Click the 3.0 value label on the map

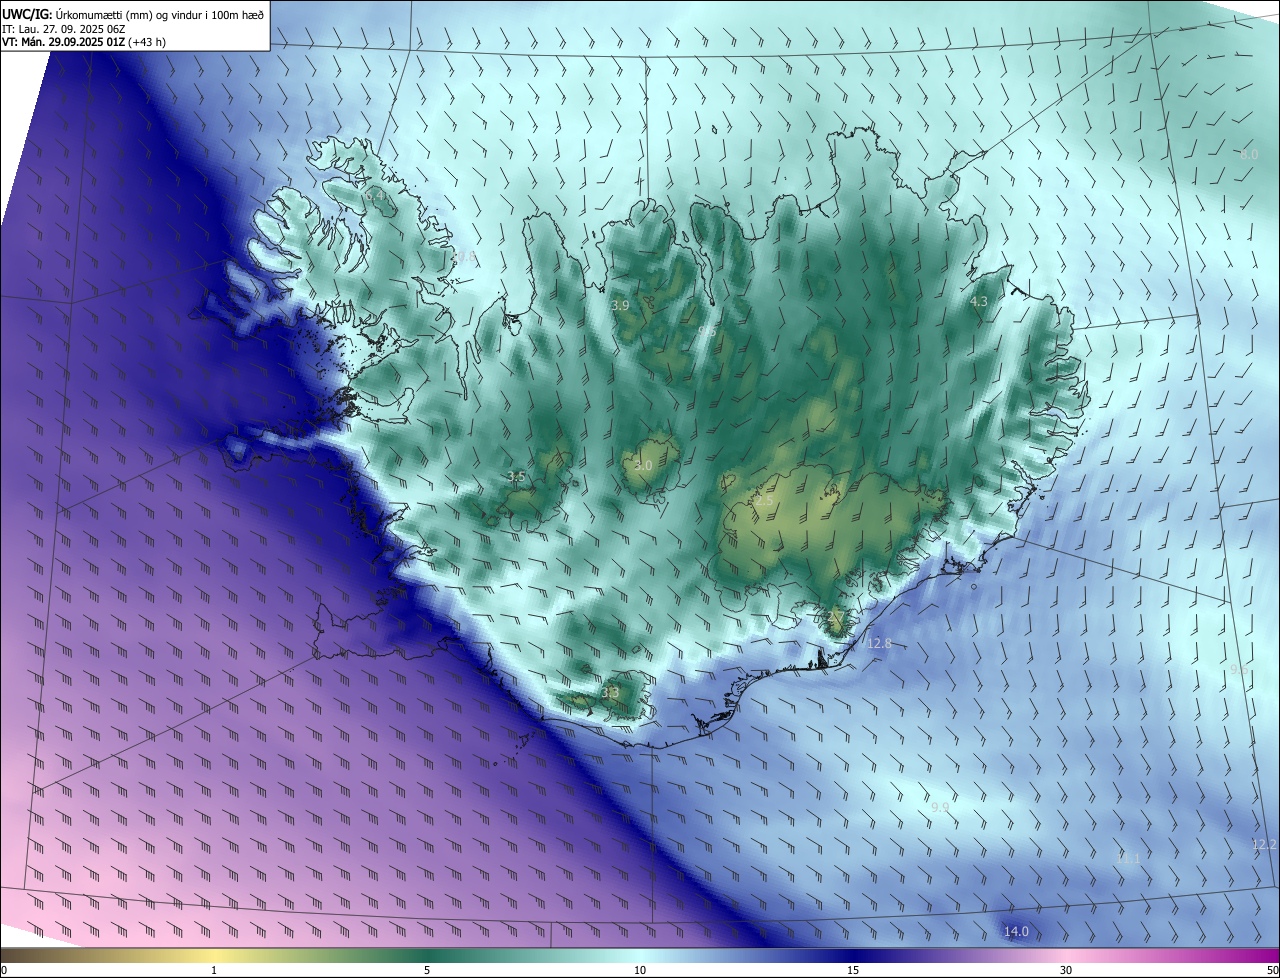point(643,465)
